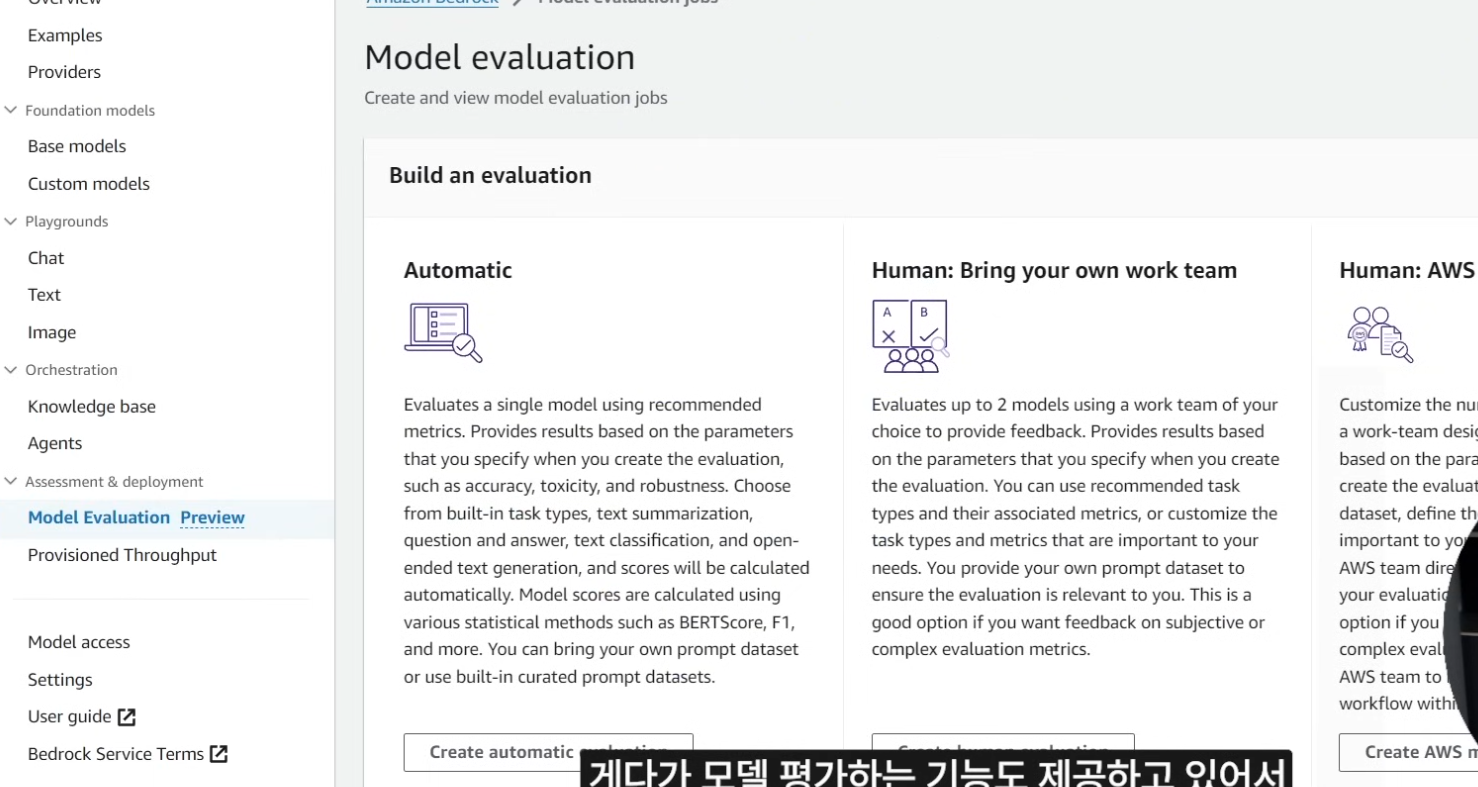Viewport: 1478px width, 787px height.
Task: Select Model Evaluation in the sidebar
Action: 99,517
